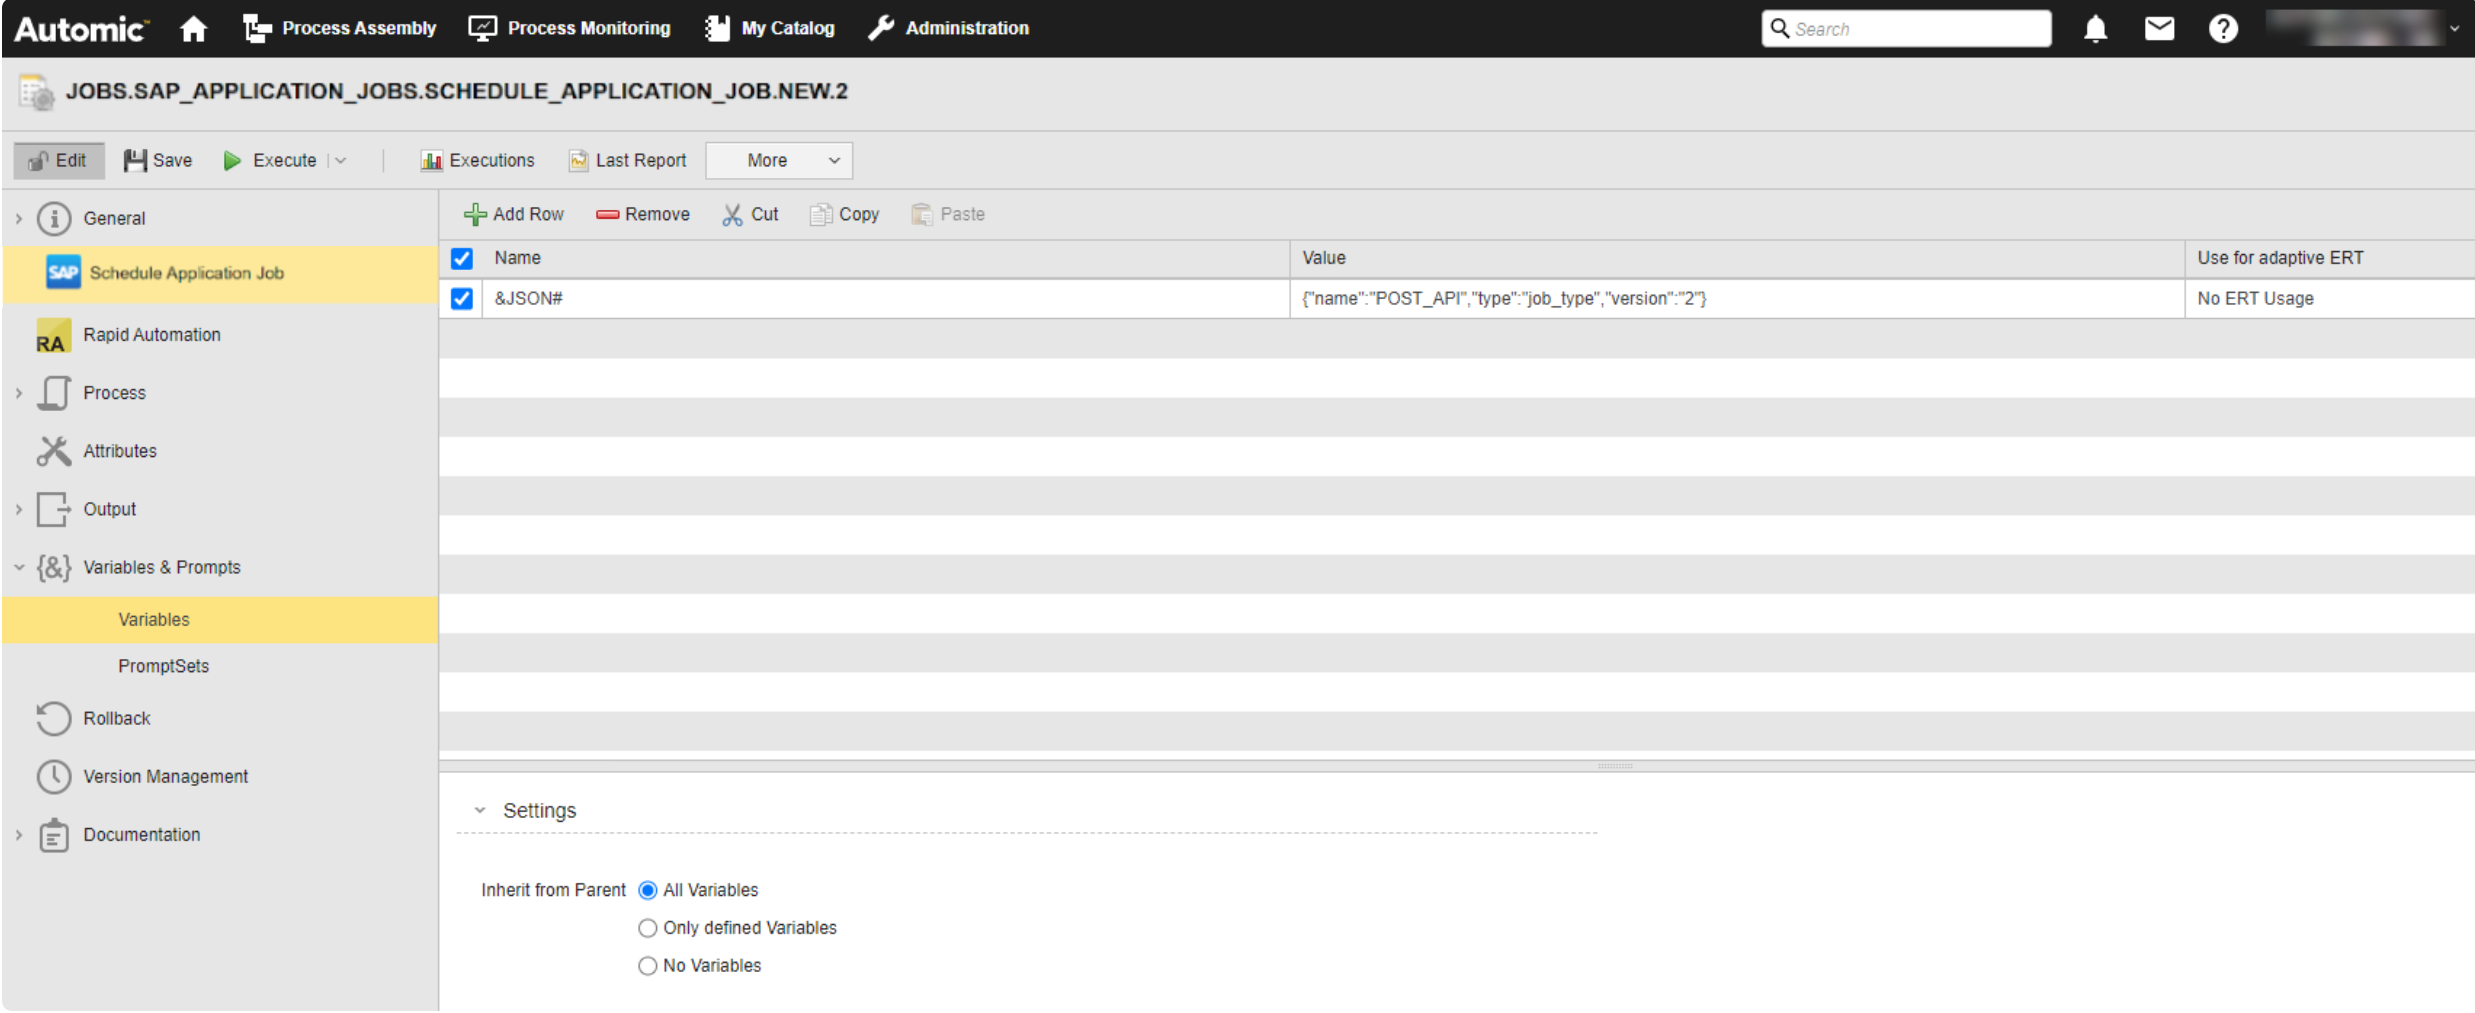
Task: Click the Rollback arrow icon
Action: [x=54, y=718]
